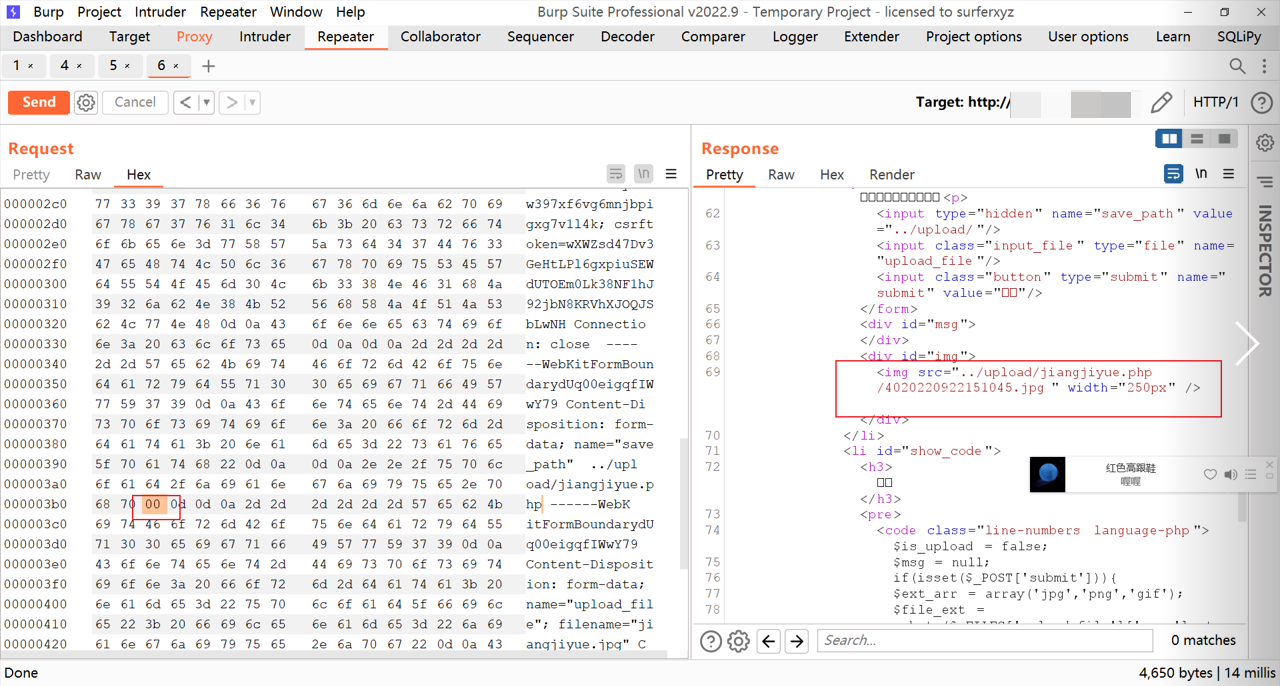Adjust the music widget volume icon
The height and width of the screenshot is (686, 1280).
1230,474
